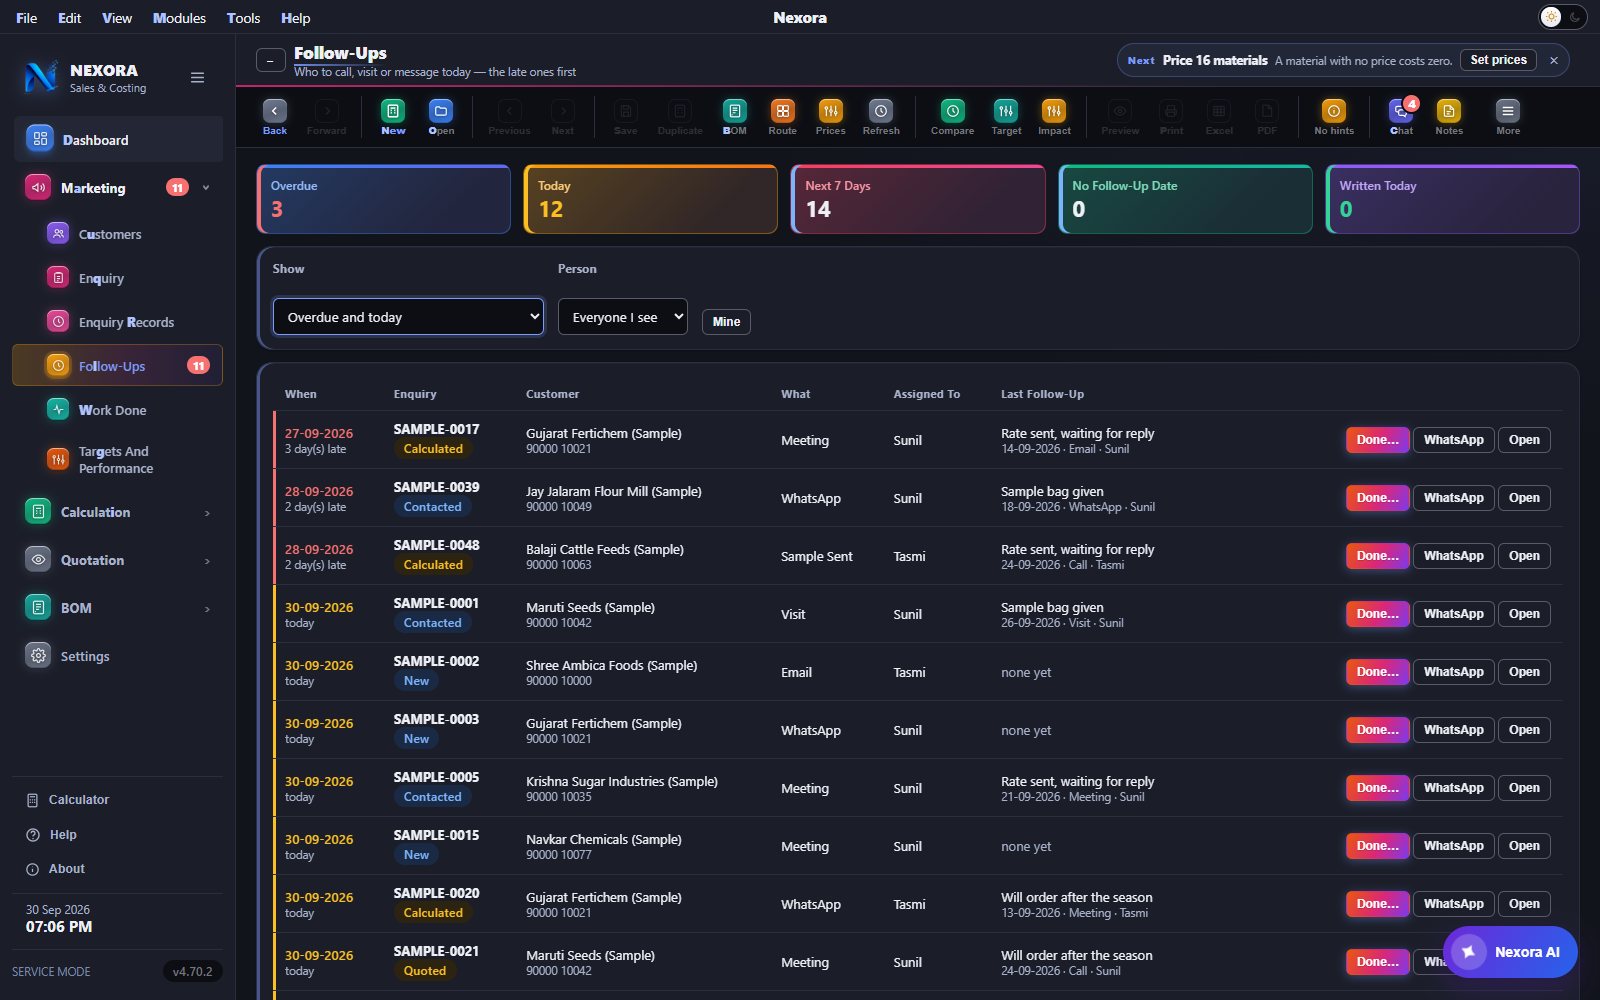Screen dimensions: 1600x1000
Task: Click the Set prices button
Action: point(1498,60)
